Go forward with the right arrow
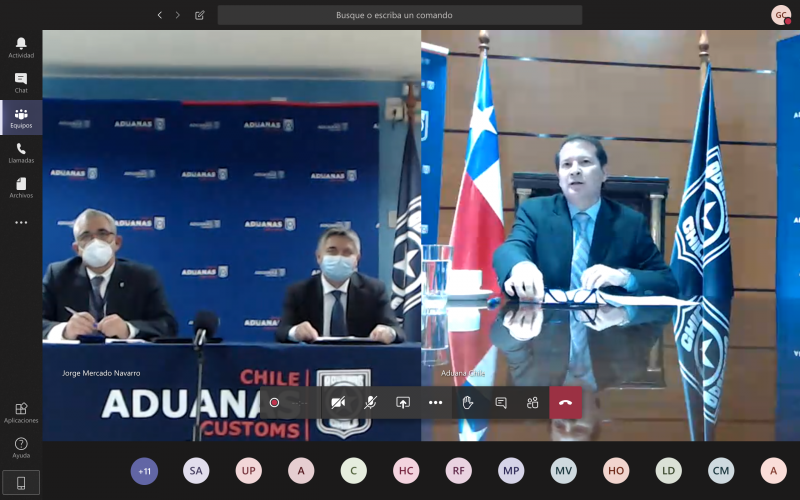800x500 pixels. click(178, 15)
